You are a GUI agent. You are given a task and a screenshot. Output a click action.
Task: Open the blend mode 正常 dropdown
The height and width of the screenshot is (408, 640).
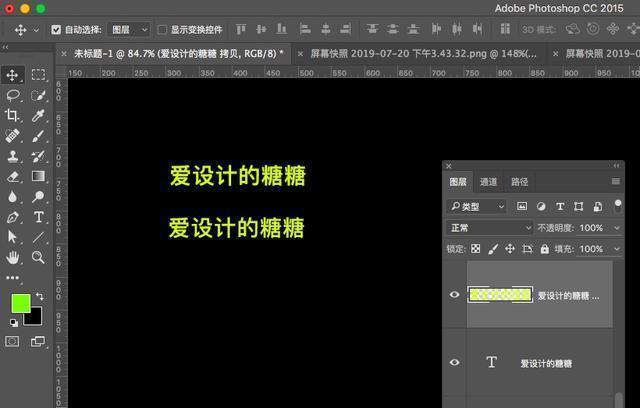490,228
